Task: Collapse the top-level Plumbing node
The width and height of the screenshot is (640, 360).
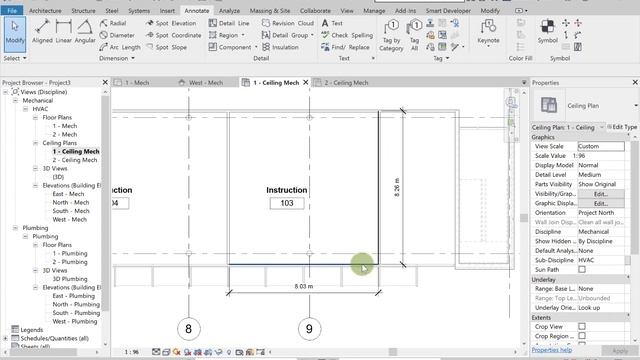Action: [16, 228]
